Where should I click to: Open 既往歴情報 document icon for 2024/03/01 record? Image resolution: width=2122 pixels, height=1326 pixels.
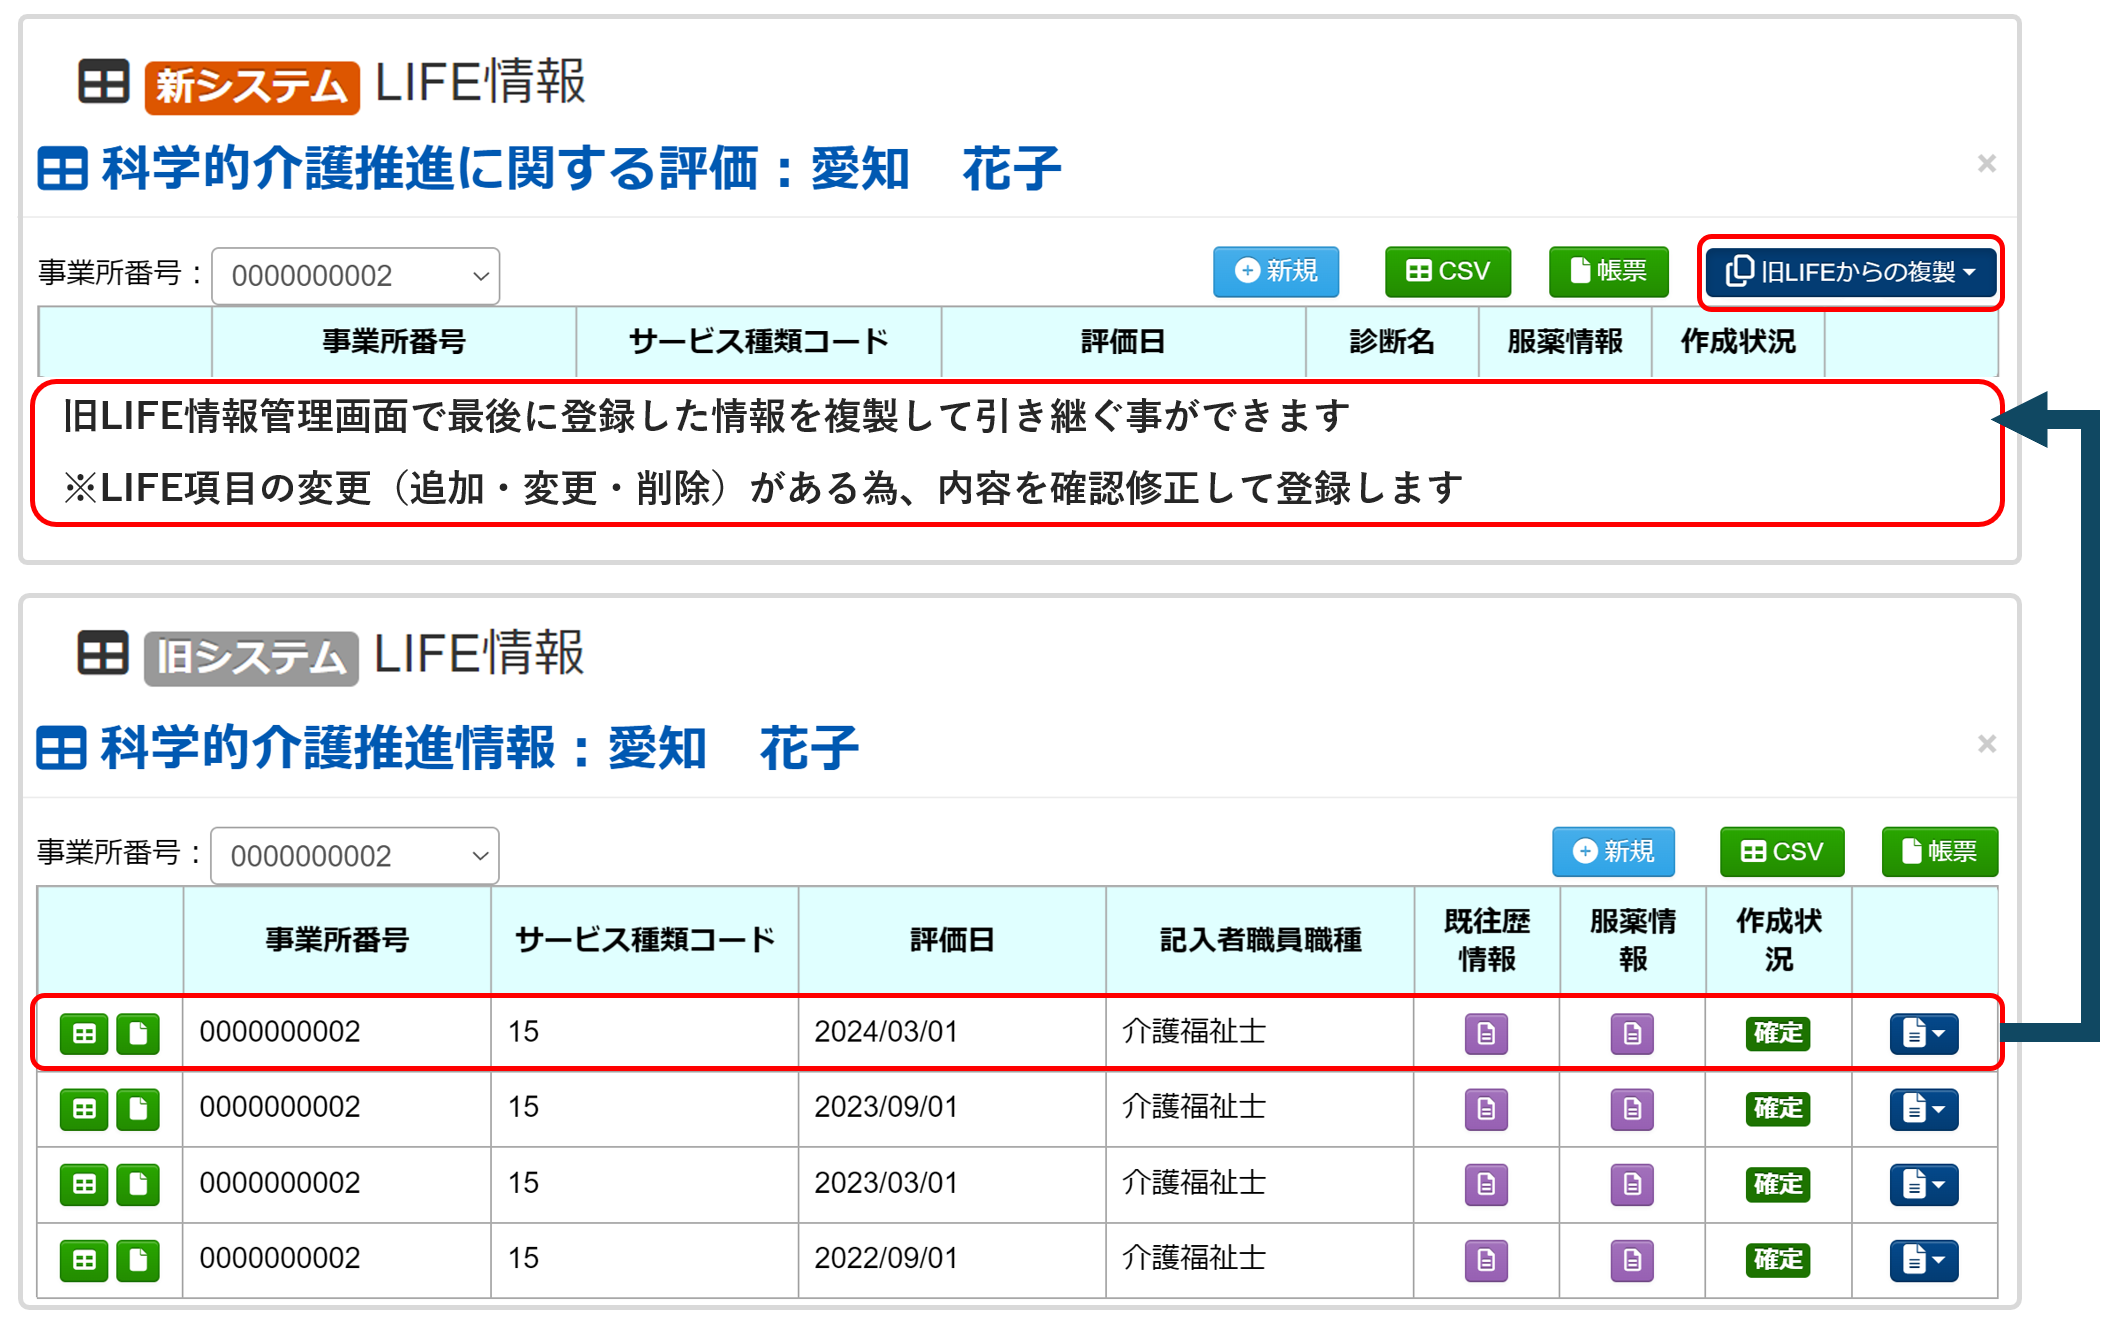[x=1486, y=1033]
